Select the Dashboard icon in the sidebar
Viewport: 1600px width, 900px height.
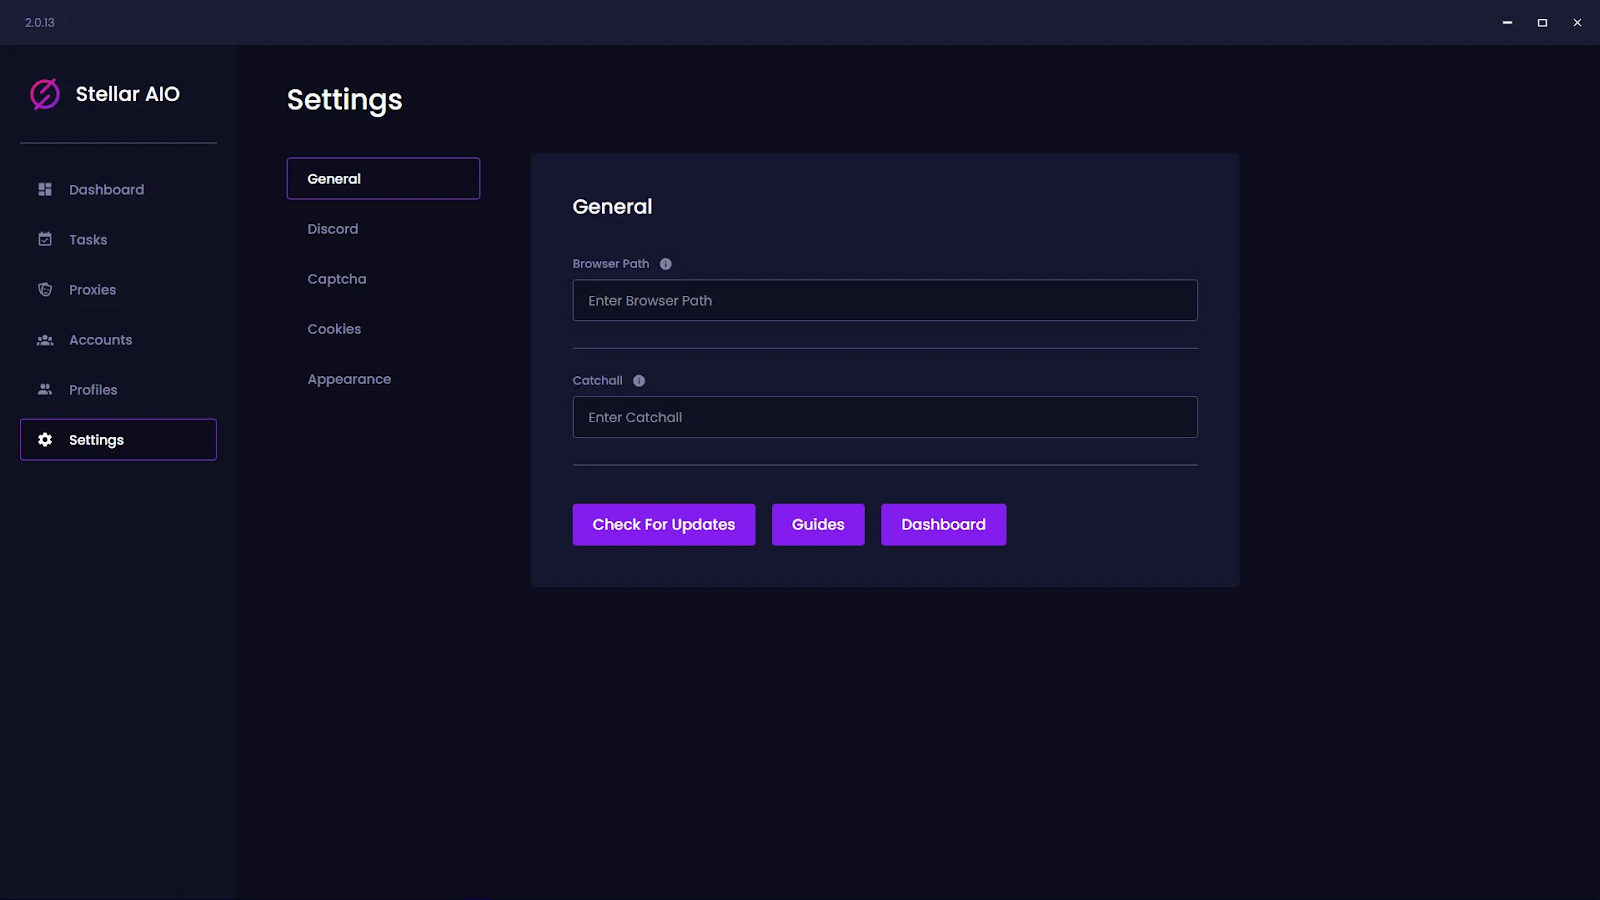[44, 189]
